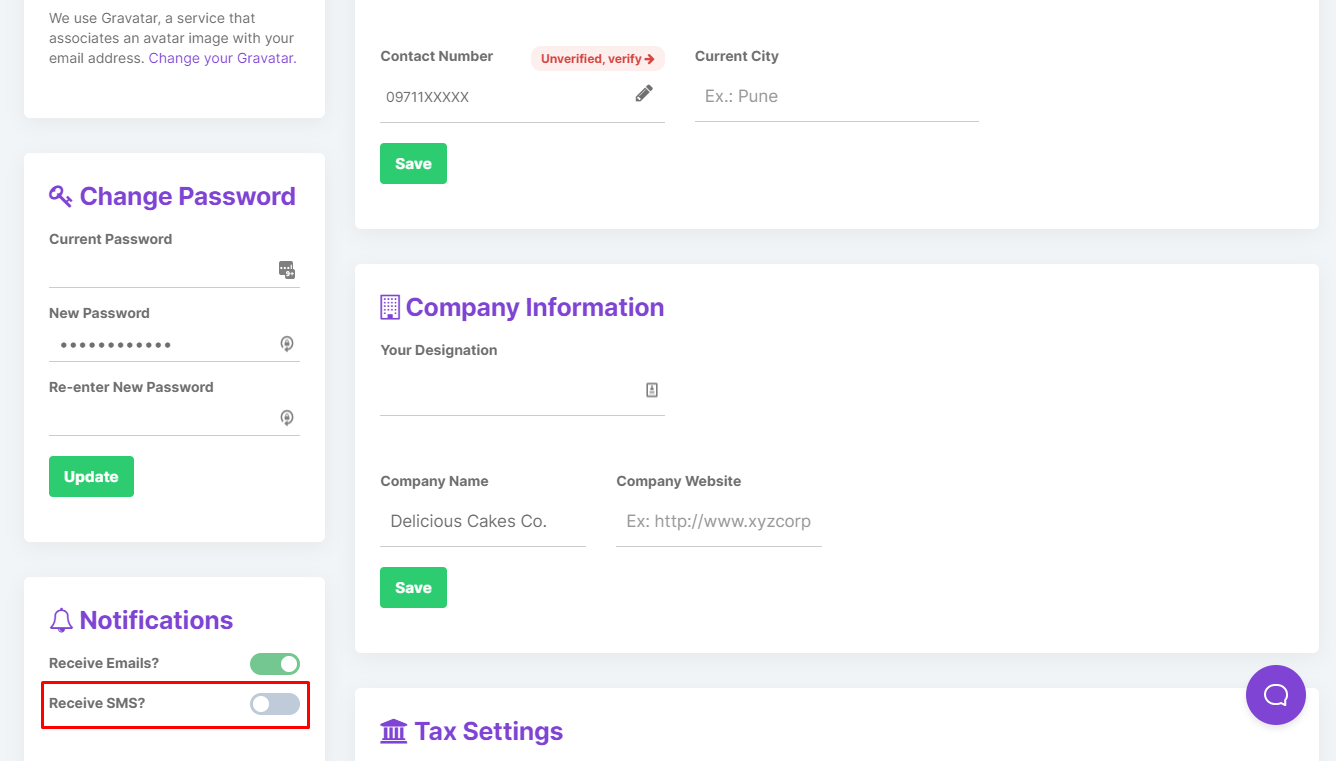Click the Unverified, verify badge
Image resolution: width=1336 pixels, height=761 pixels.
pyautogui.click(x=598, y=59)
